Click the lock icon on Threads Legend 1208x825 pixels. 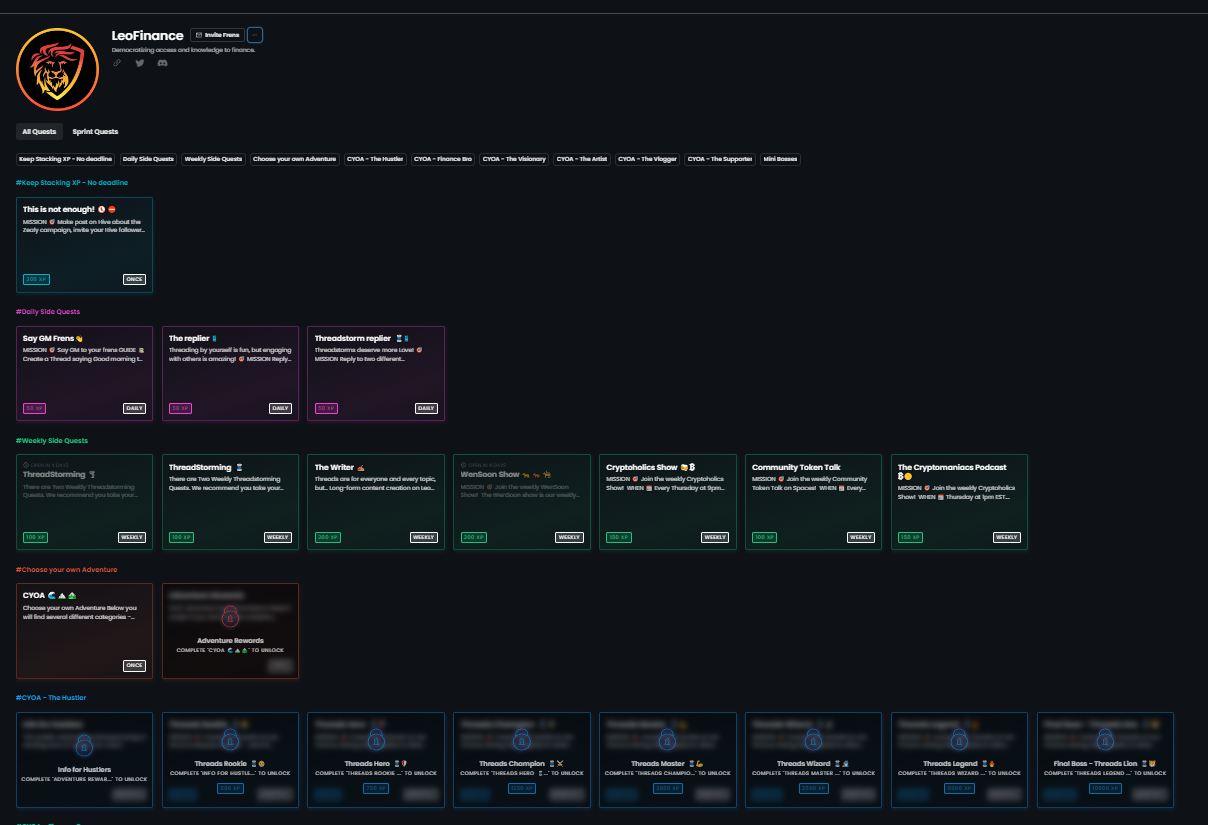(x=960, y=740)
